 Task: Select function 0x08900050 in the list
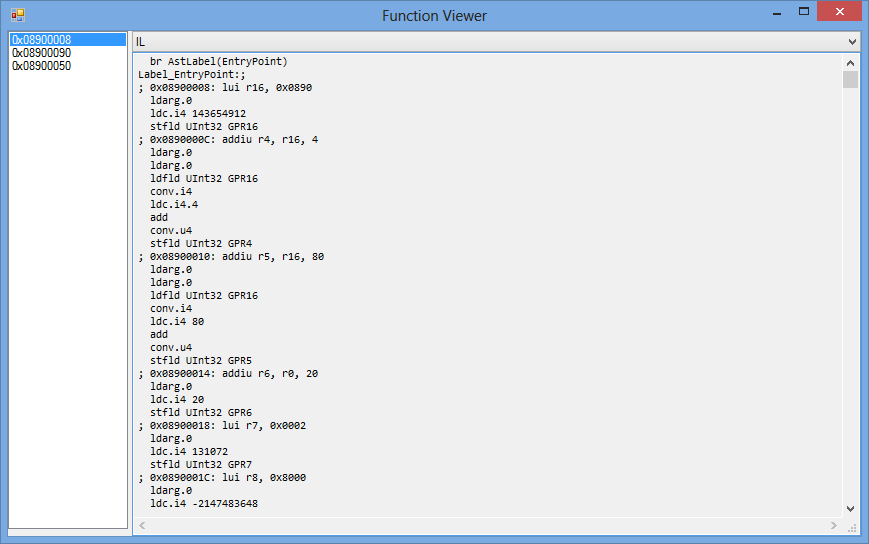point(41,66)
